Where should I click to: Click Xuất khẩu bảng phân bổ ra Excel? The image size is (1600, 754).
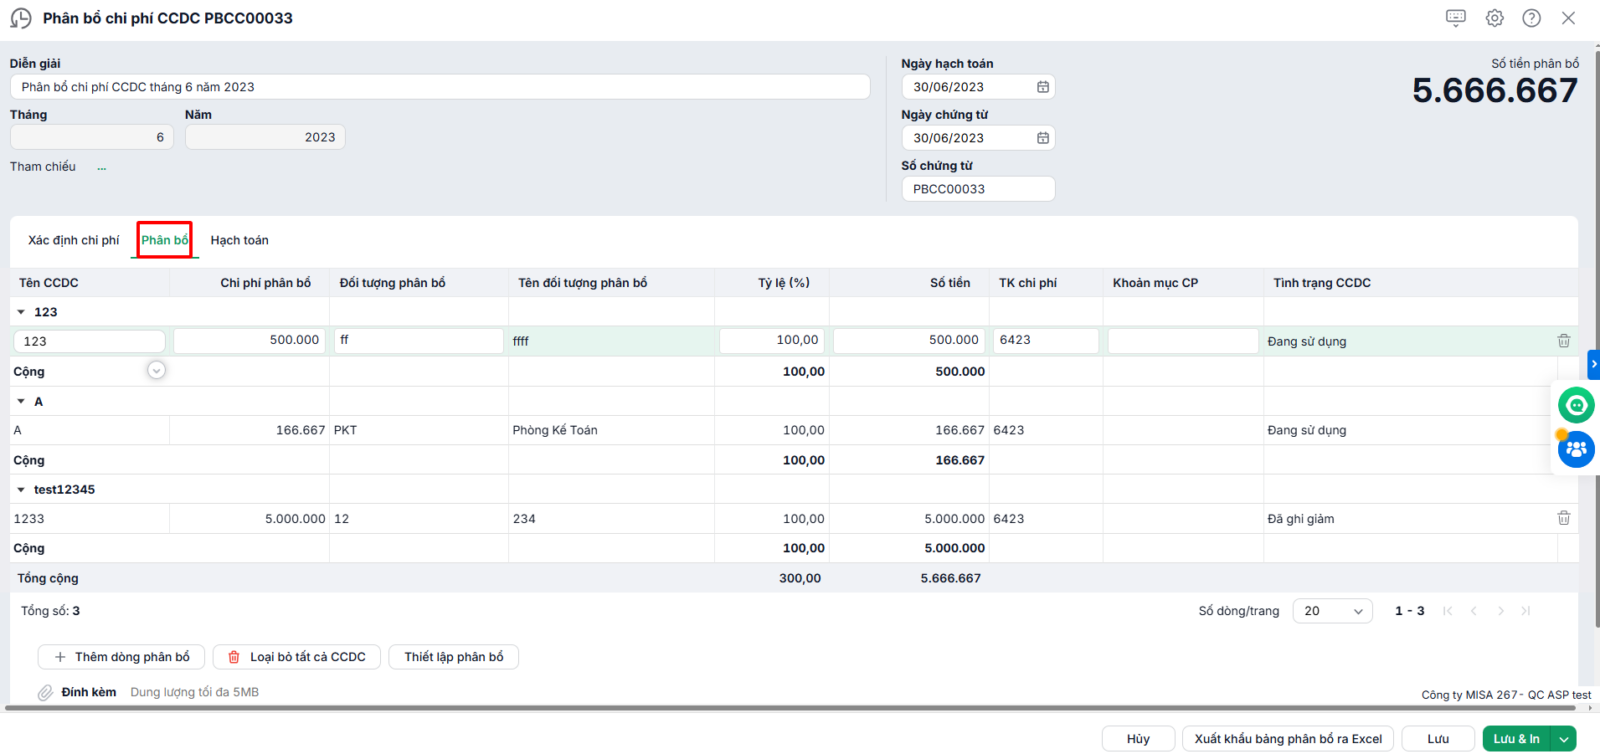pos(1288,739)
